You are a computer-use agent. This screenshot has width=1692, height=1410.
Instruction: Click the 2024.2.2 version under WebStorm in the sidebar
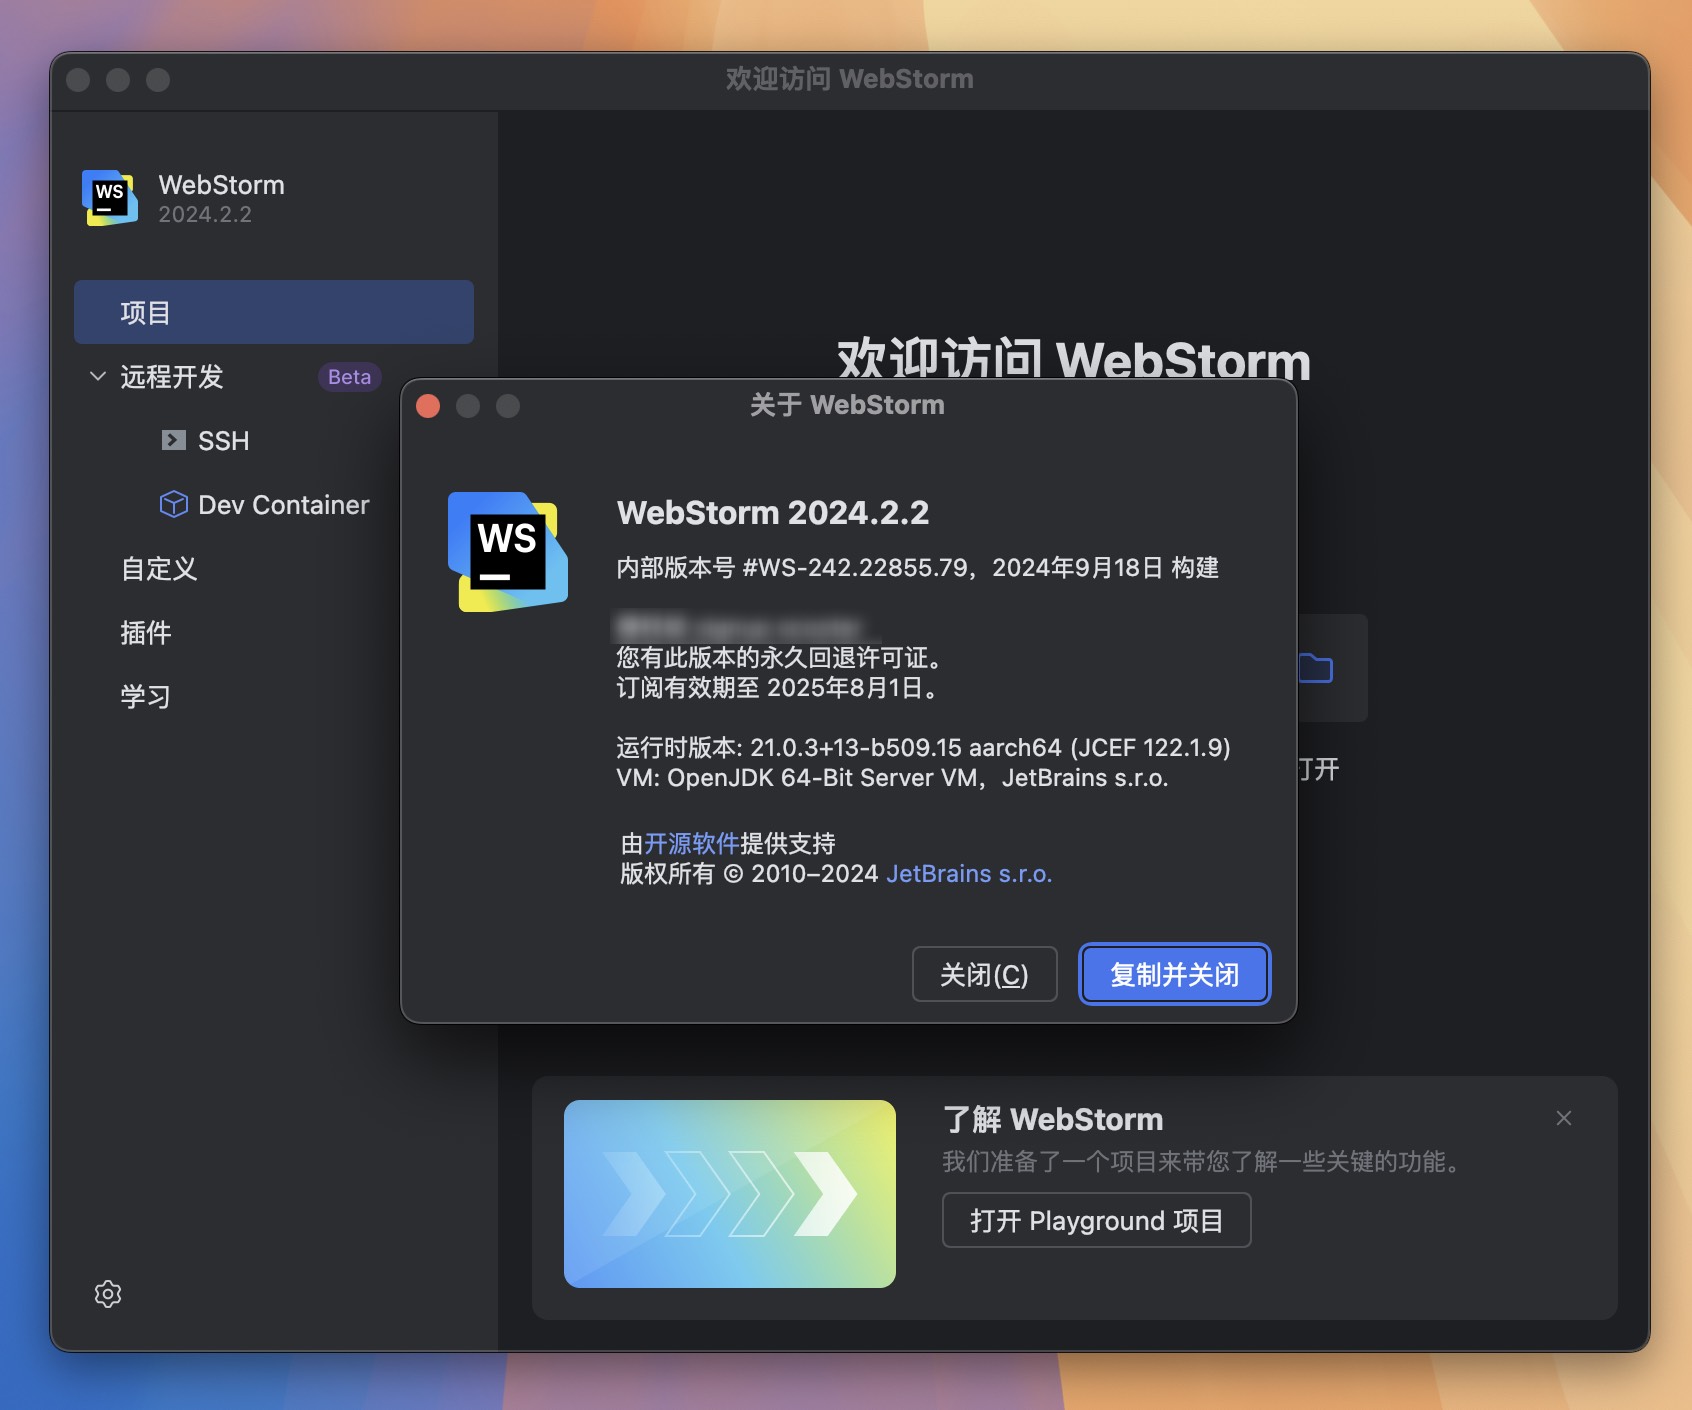click(205, 214)
